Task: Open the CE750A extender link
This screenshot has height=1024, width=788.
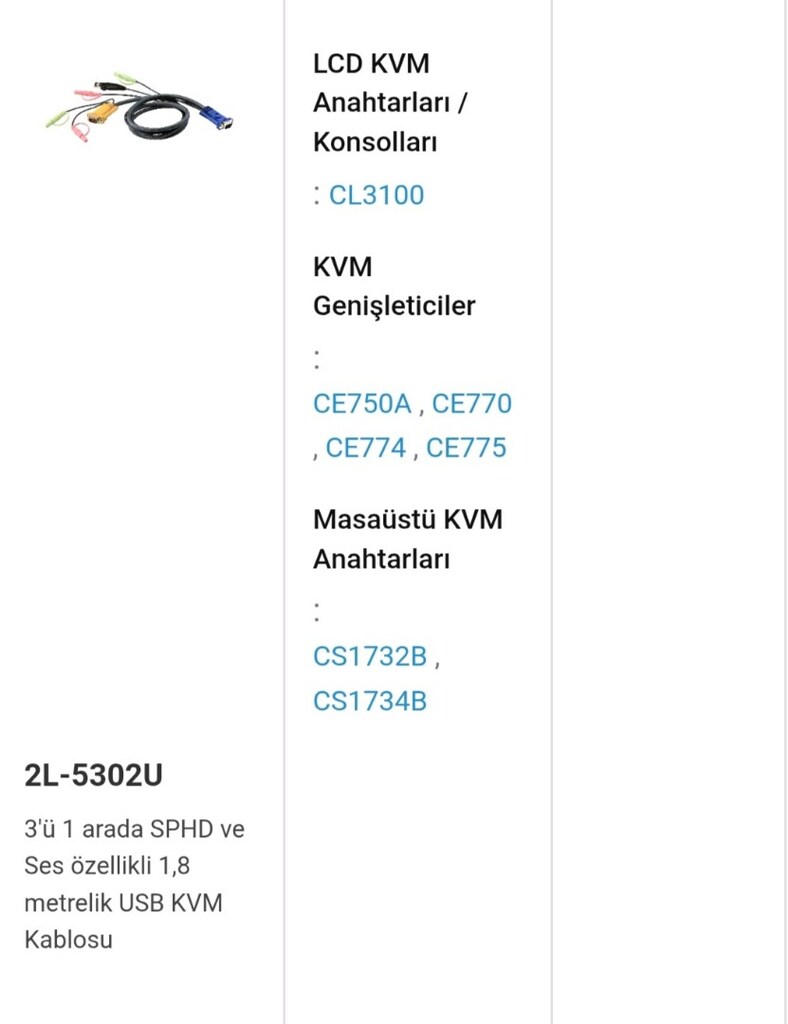Action: pyautogui.click(x=362, y=404)
